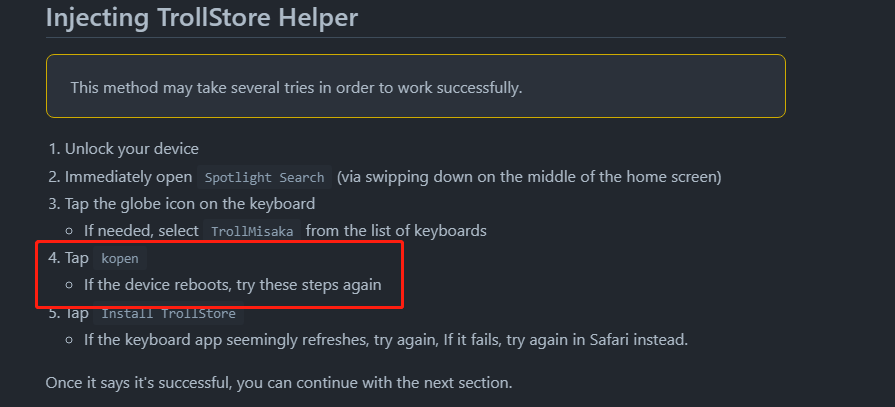The height and width of the screenshot is (407, 895).
Task: Click the keyboard app seemingly refreshes bullet
Action: [x=386, y=340]
